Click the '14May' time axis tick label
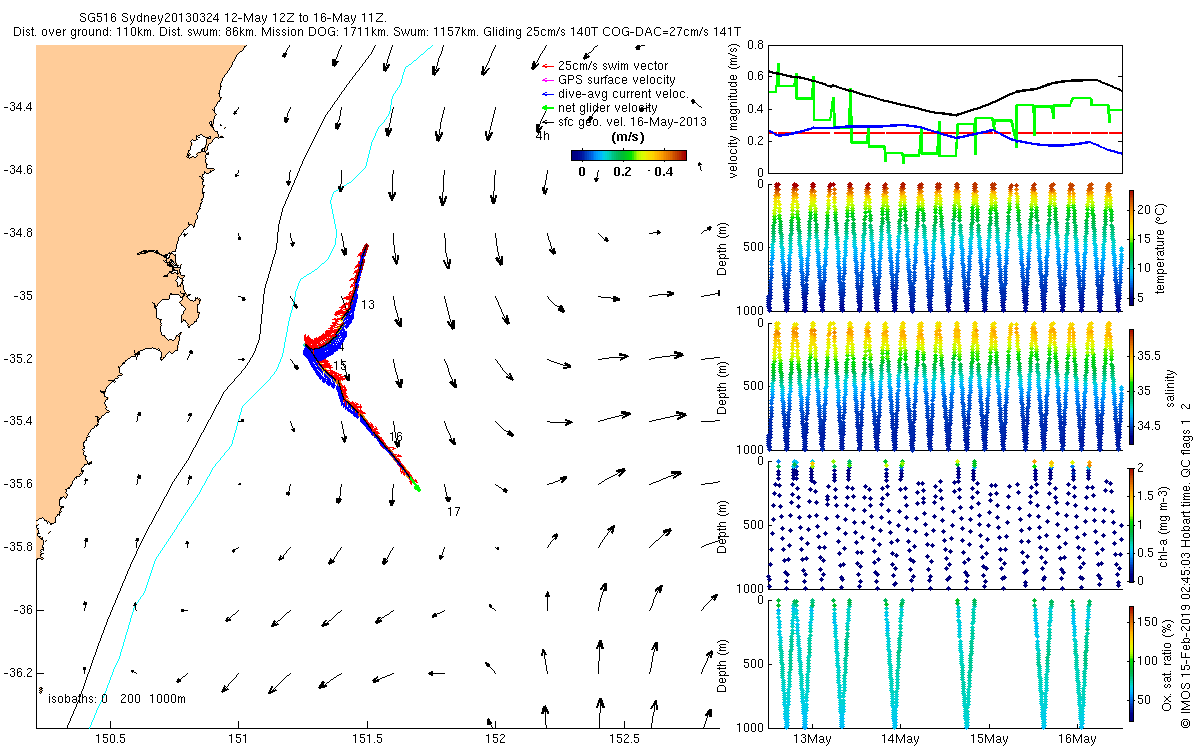1200x750 pixels. tap(900, 739)
